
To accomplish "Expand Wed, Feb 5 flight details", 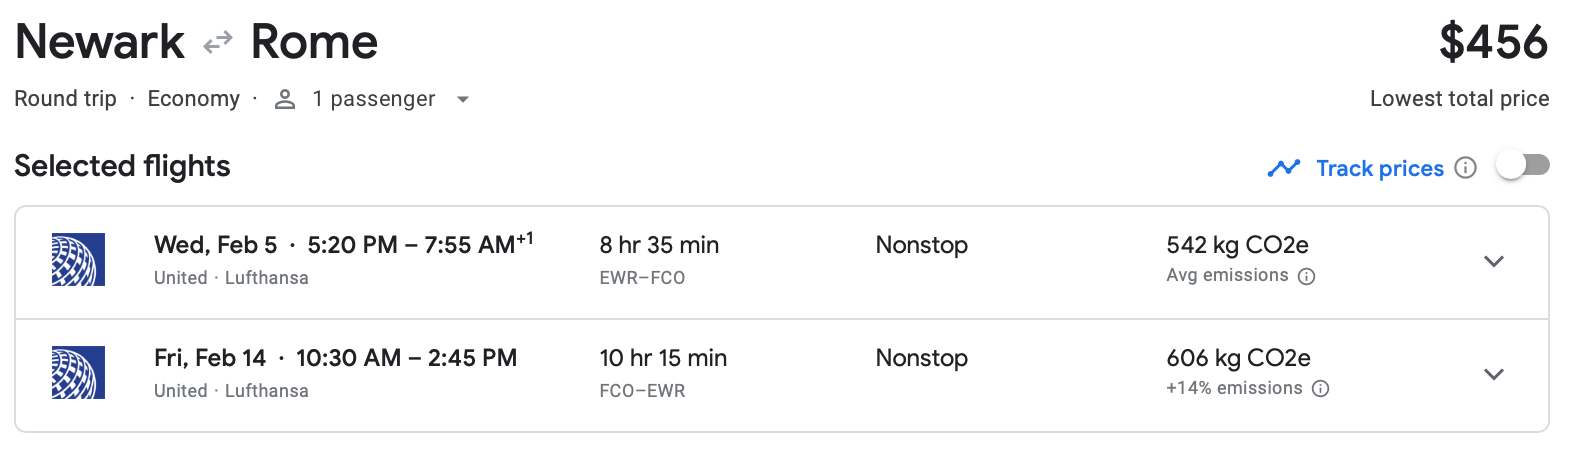I will tap(1493, 262).
